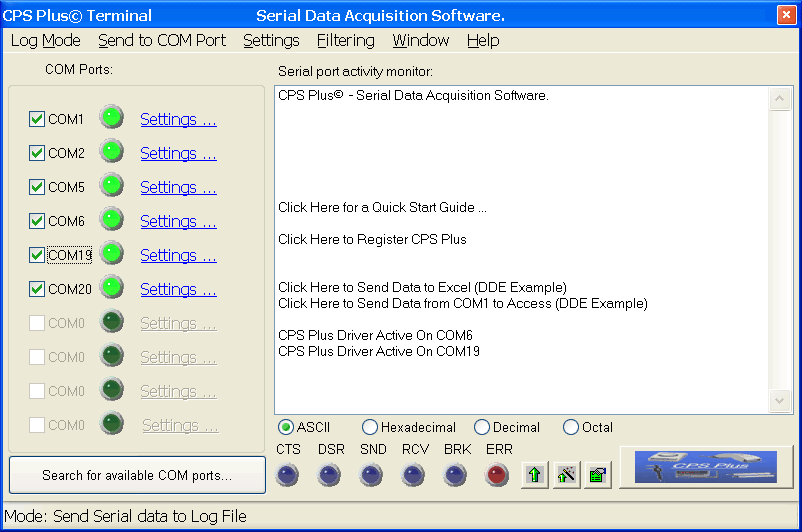Open Settings link for COM1
Image resolution: width=802 pixels, height=532 pixels.
point(178,119)
